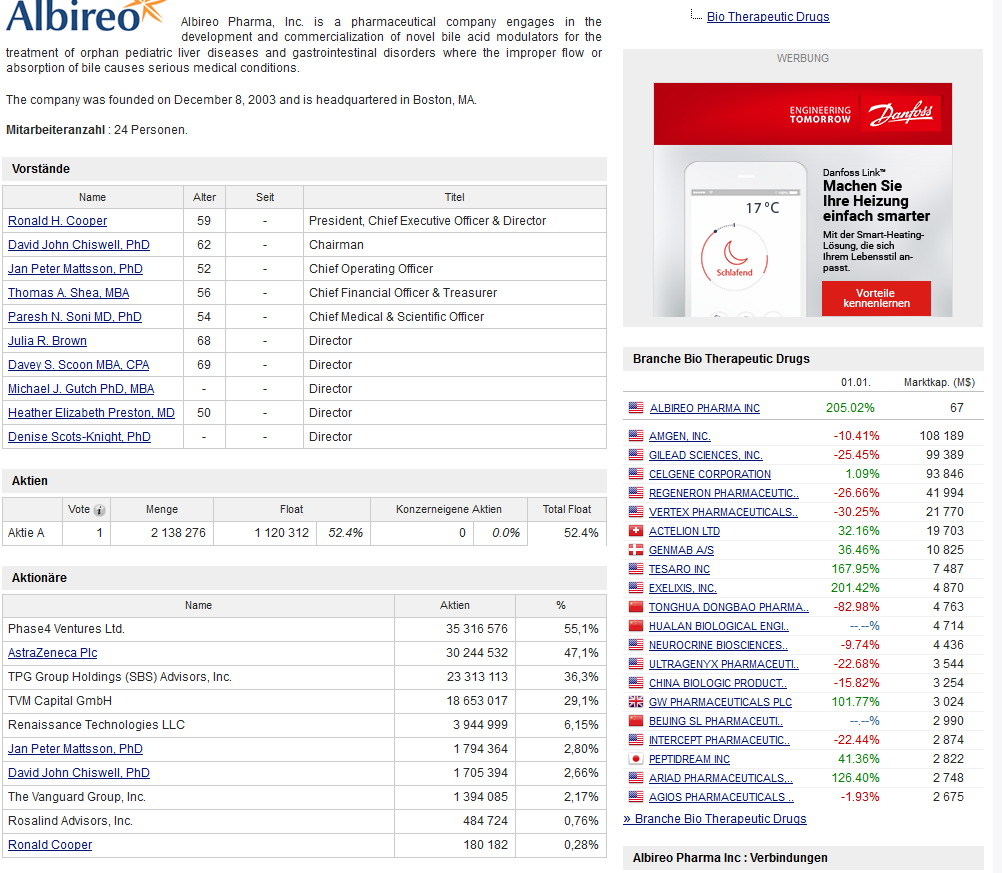Click TVM Capital GmbH shareholder row
Viewport: 1002px width, 873px height.
304,701
